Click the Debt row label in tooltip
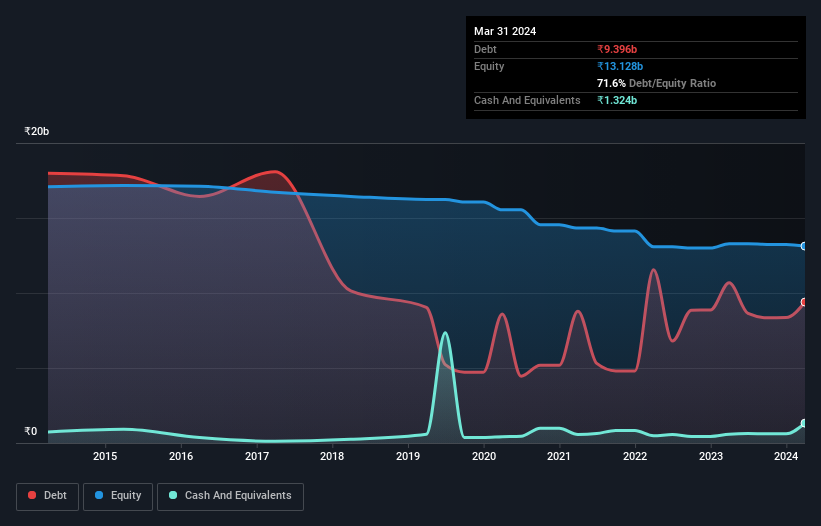821x526 pixels. point(485,49)
